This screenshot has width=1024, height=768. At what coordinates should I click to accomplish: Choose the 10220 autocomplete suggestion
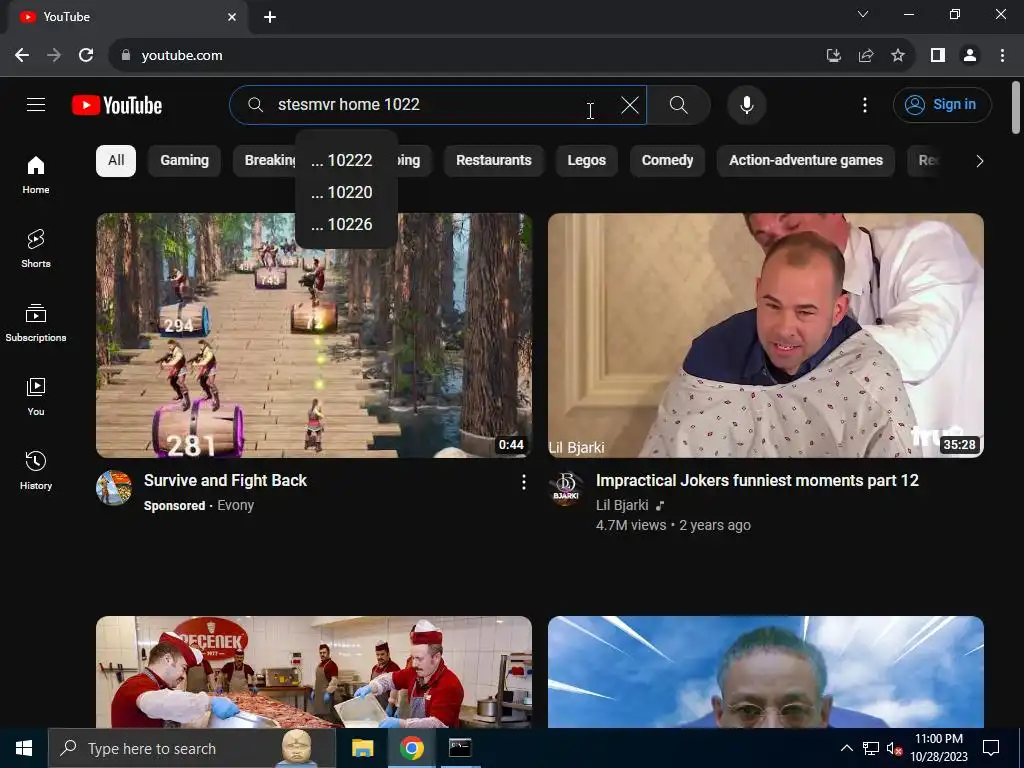(x=346, y=193)
